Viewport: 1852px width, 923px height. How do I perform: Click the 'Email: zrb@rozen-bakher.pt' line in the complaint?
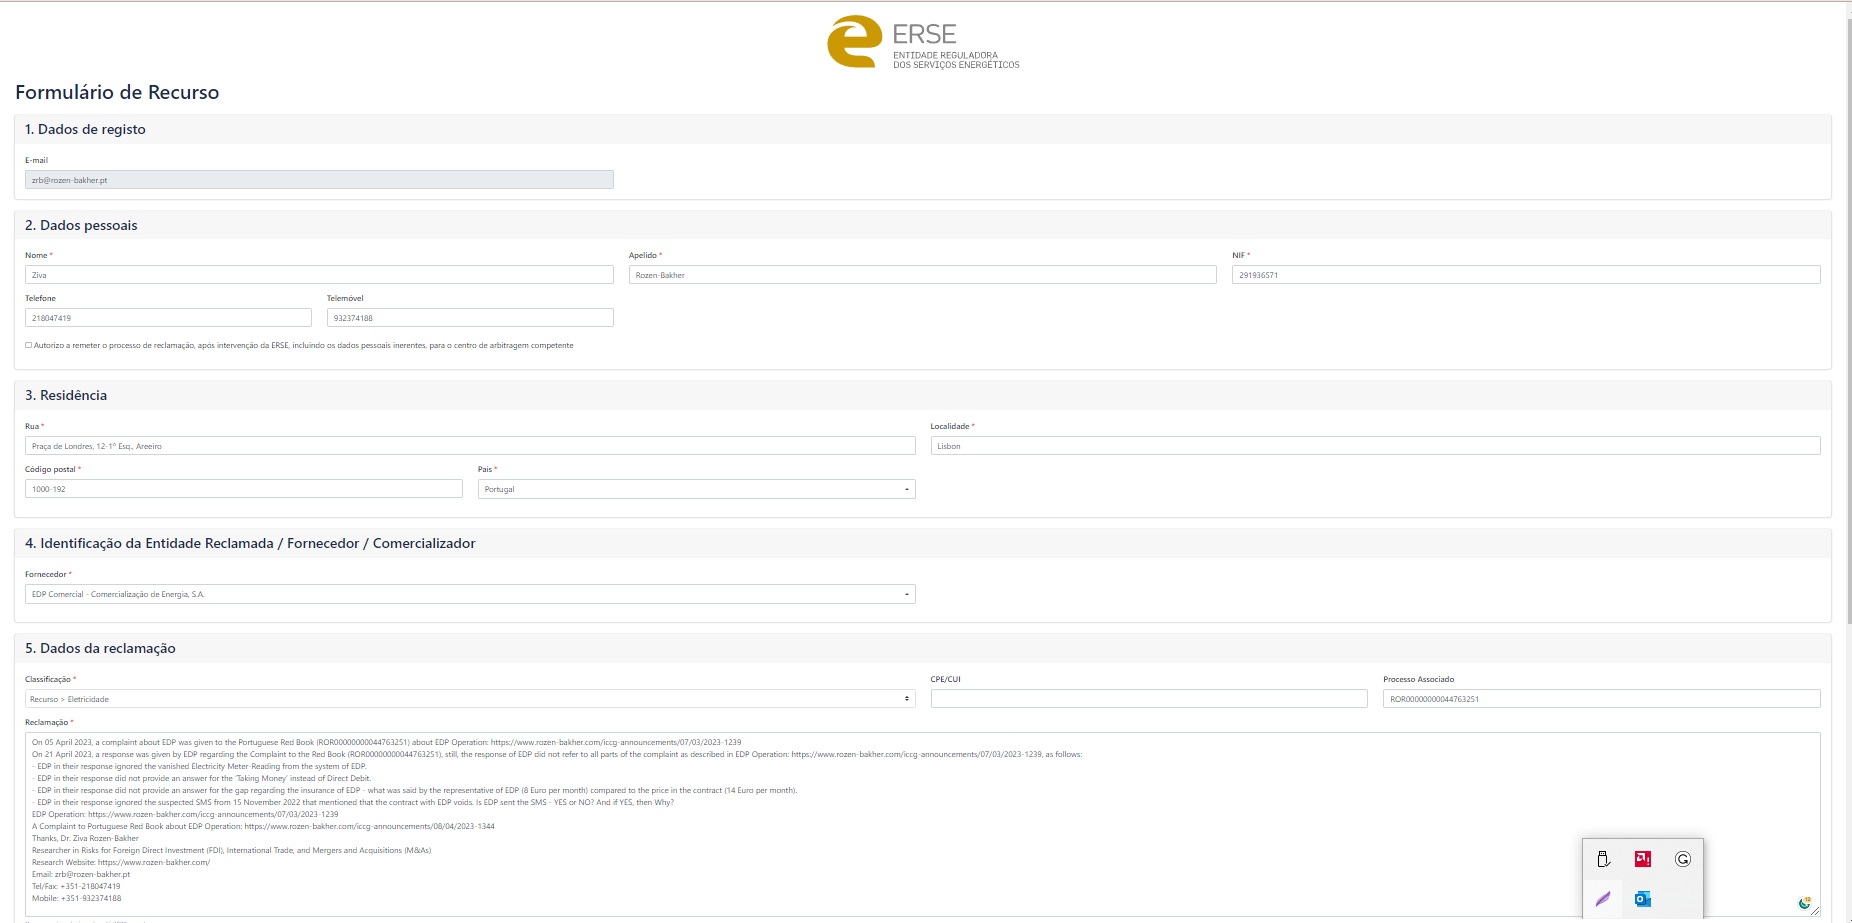coord(81,874)
